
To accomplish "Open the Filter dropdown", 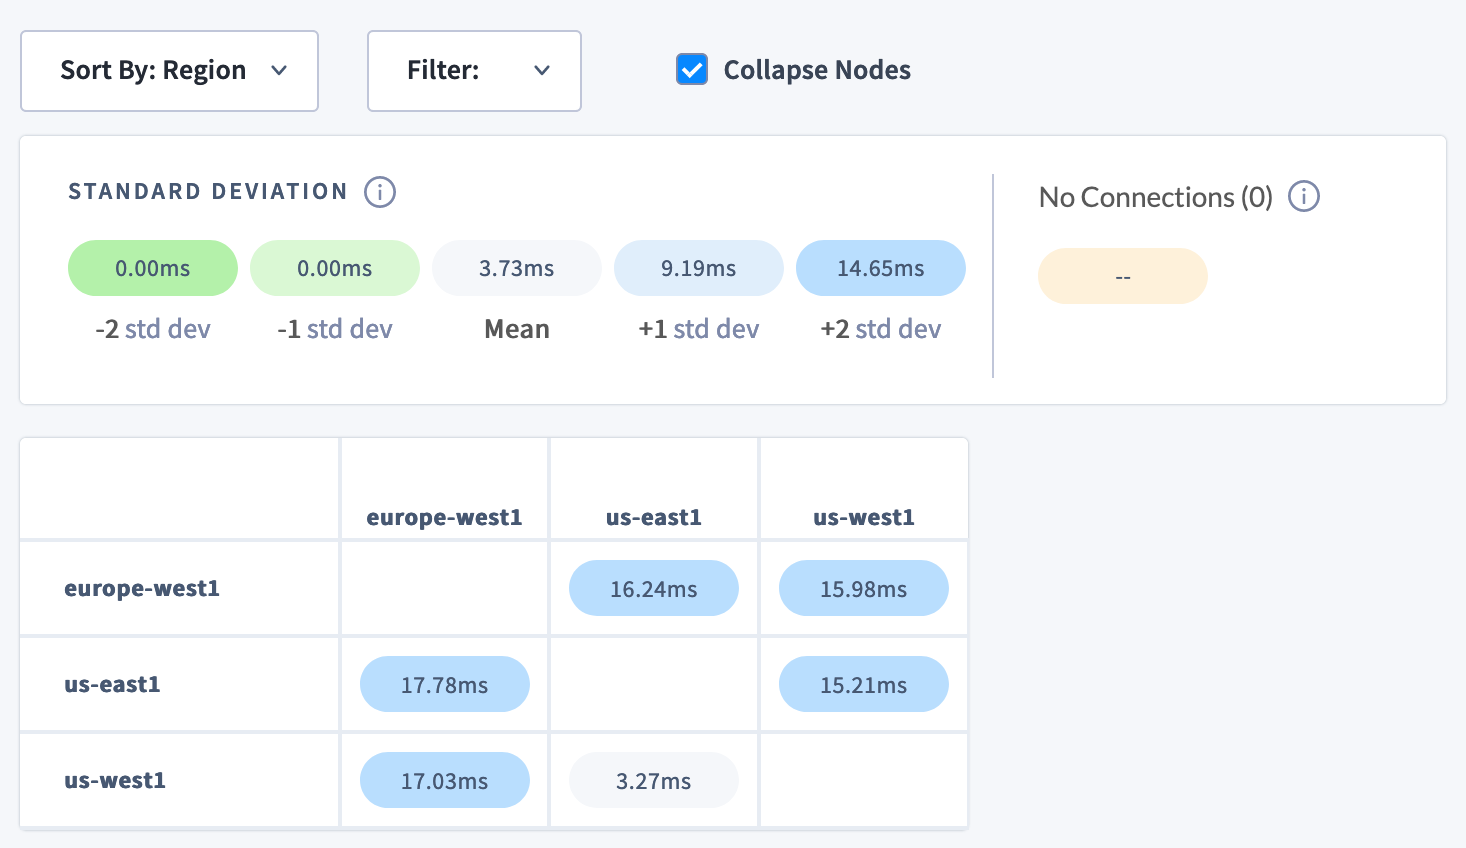I will click(474, 70).
